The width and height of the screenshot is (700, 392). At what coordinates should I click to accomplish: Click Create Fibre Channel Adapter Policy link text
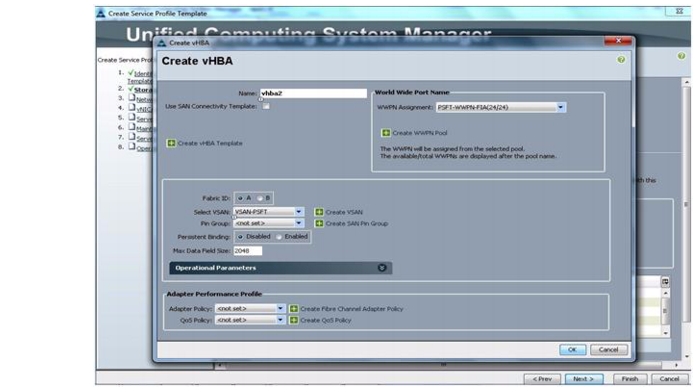pyautogui.click(x=352, y=309)
